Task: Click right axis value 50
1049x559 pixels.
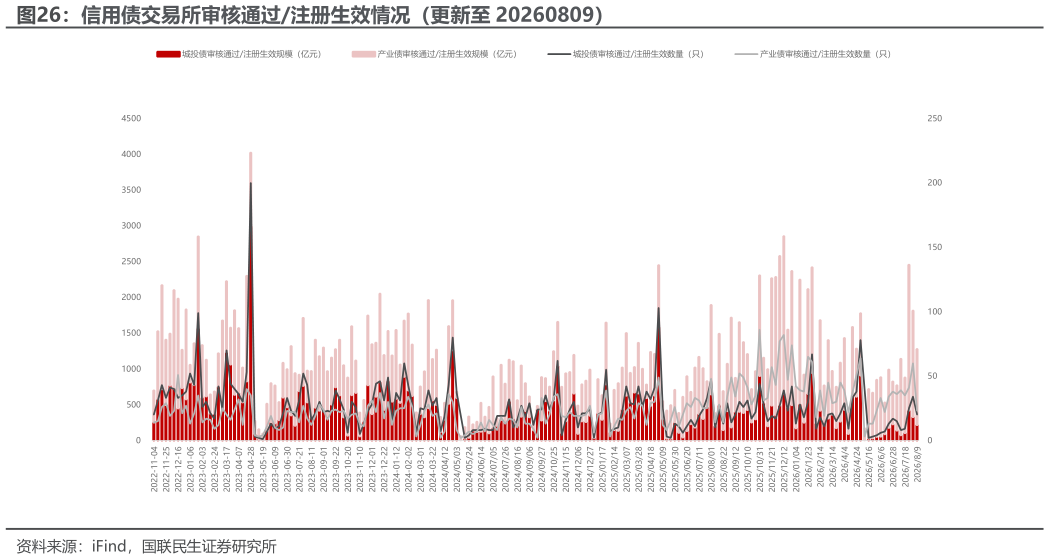Action: tap(933, 376)
